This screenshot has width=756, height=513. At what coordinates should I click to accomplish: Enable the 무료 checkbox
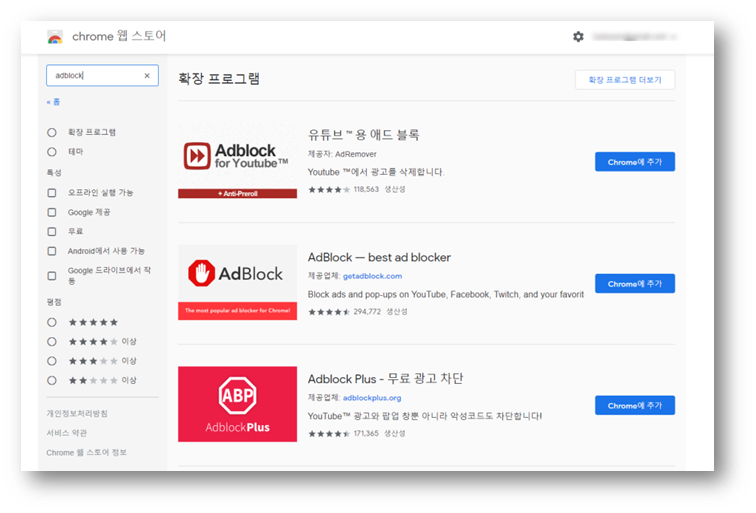[52, 231]
